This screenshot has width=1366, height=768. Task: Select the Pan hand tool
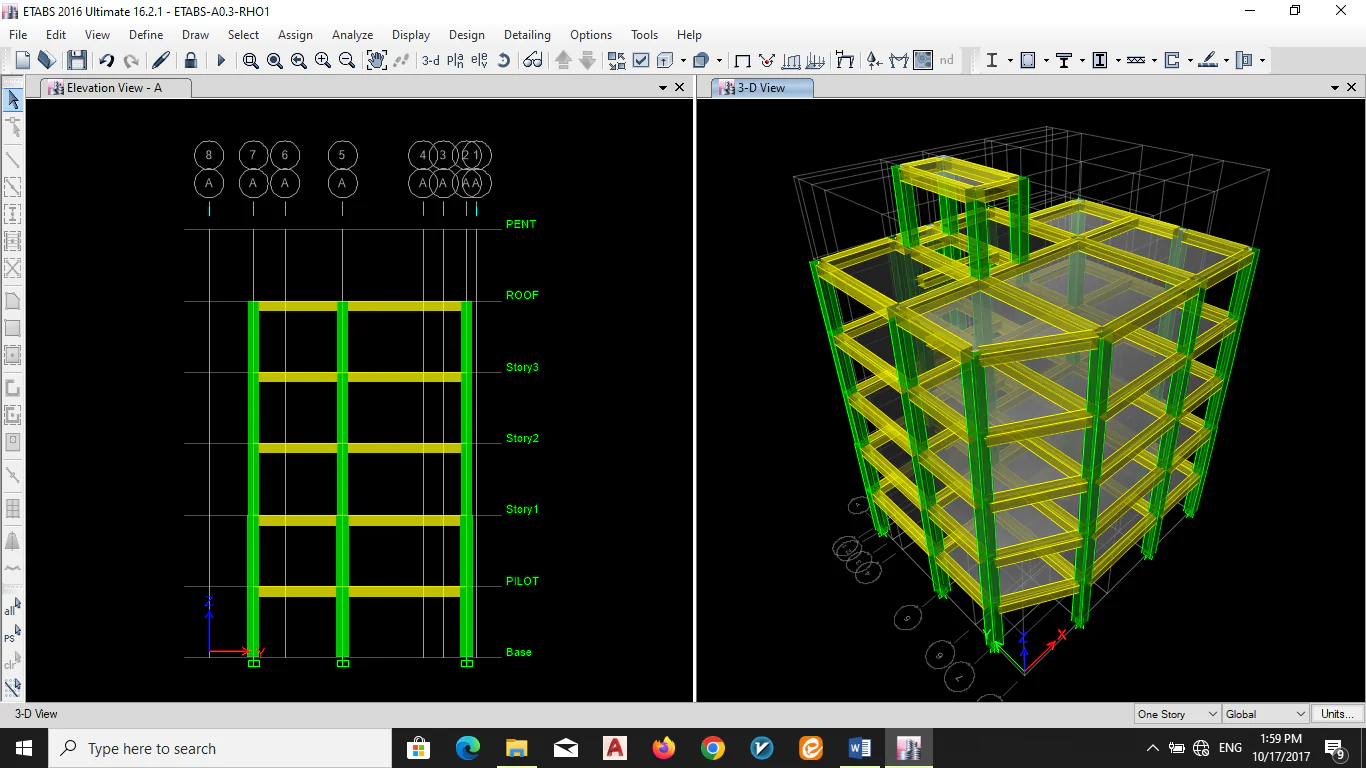(x=376, y=61)
